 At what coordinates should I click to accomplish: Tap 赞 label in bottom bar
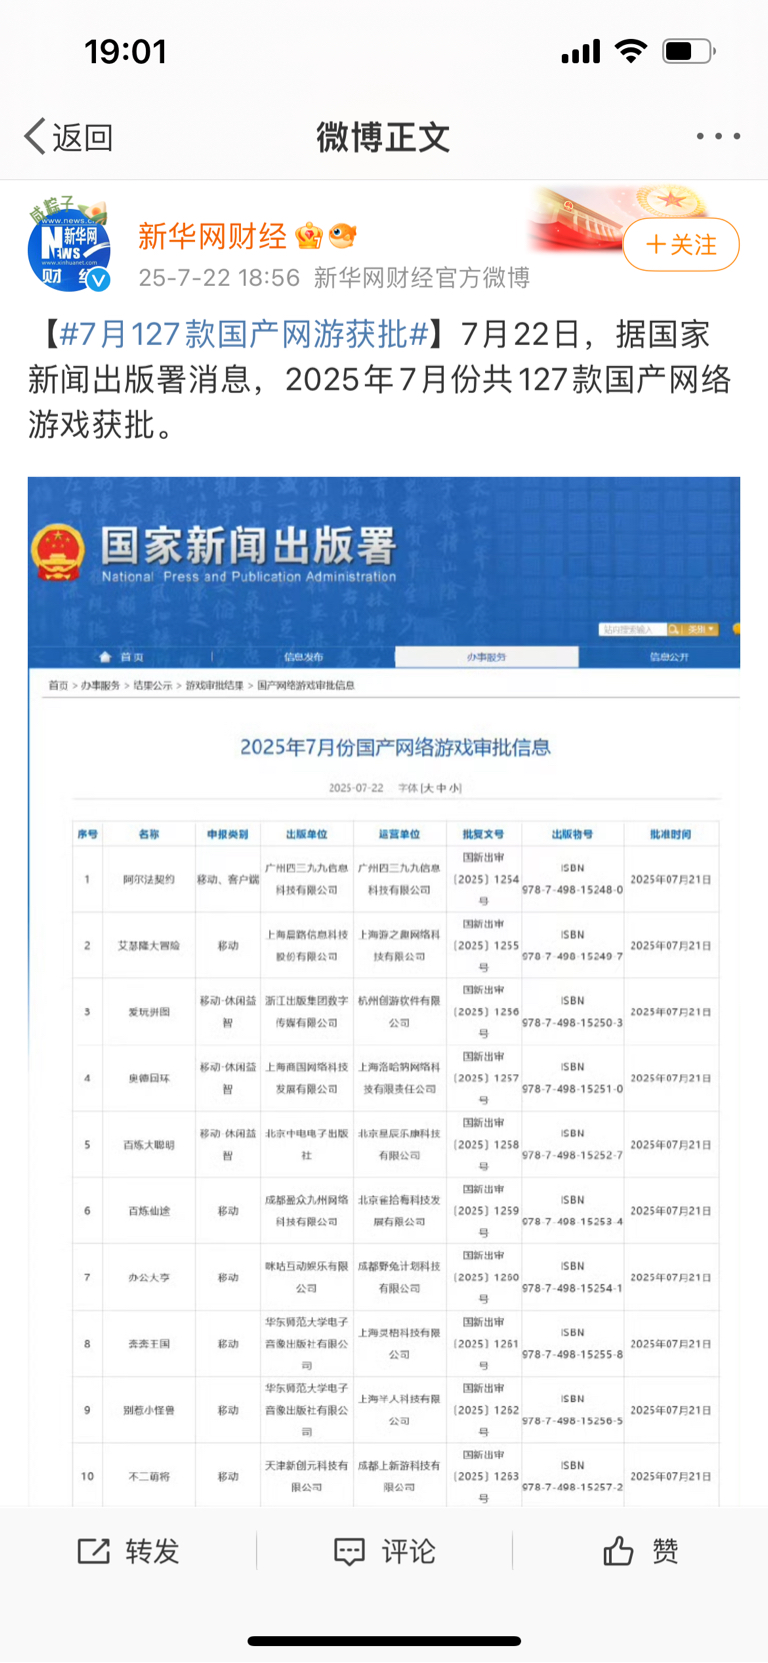click(x=665, y=1551)
